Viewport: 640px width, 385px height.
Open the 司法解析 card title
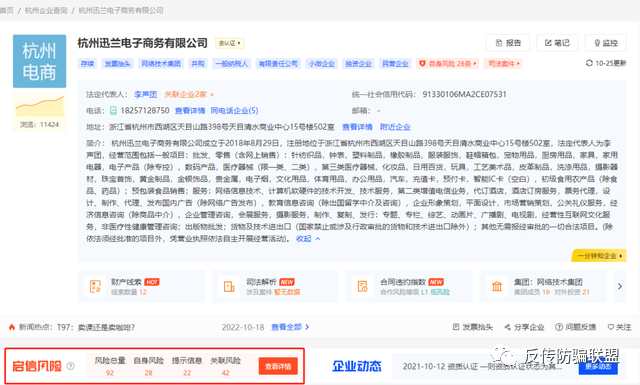(261, 282)
